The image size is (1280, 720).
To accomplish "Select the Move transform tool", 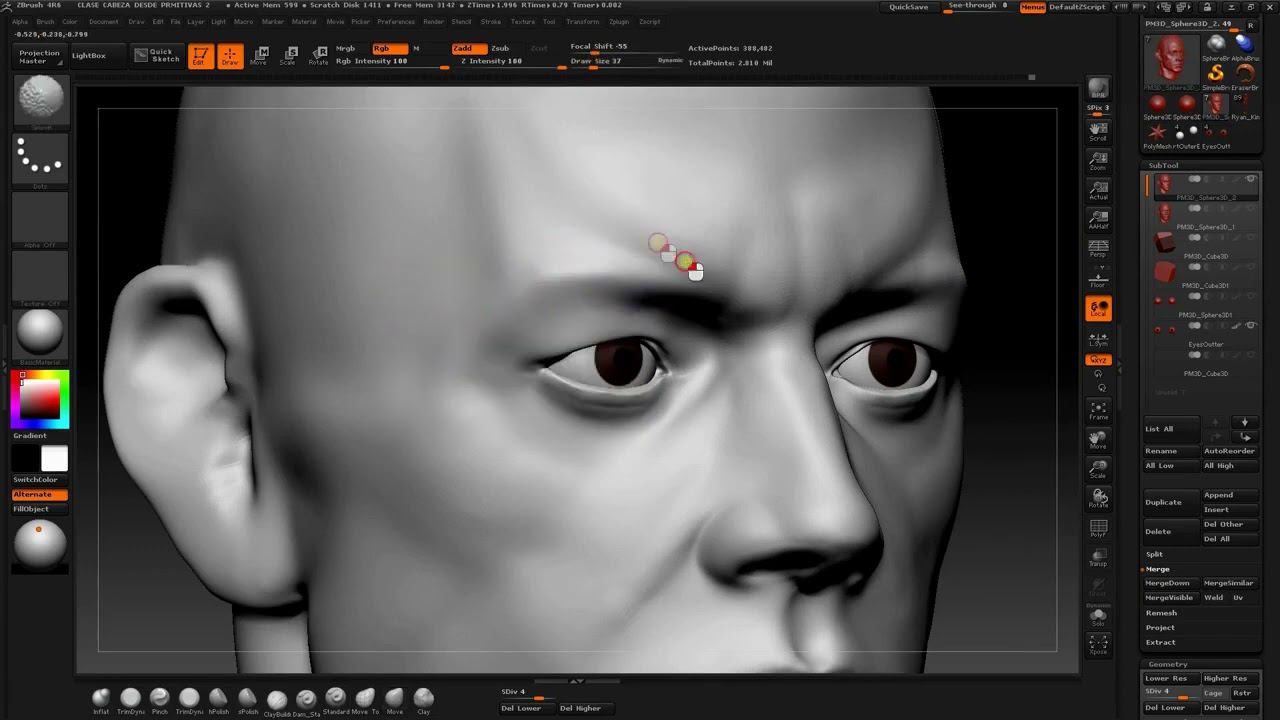I will click(x=259, y=56).
